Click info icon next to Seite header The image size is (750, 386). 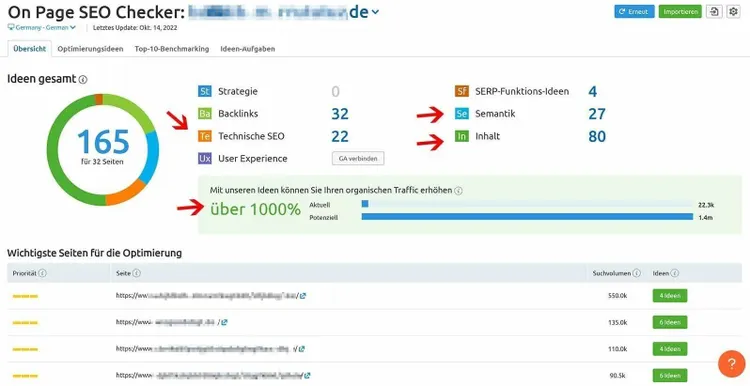136,273
